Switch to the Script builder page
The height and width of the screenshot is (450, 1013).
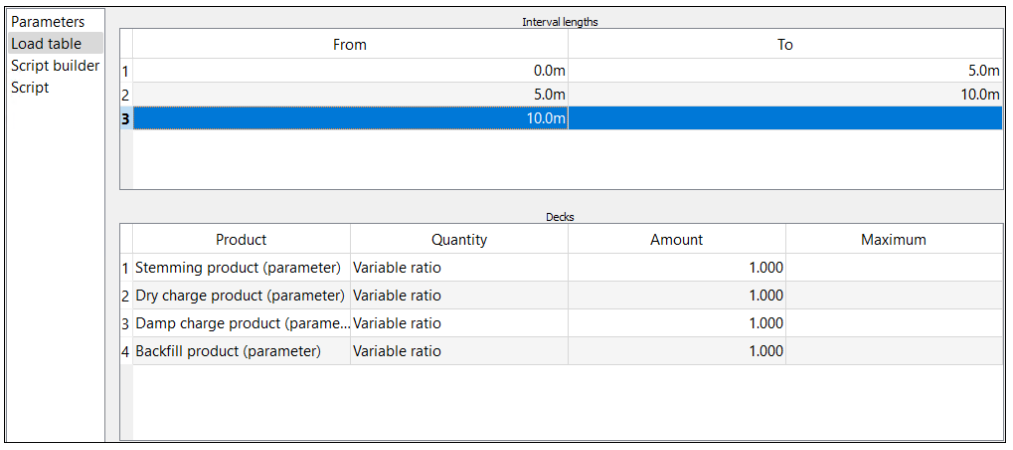55,65
